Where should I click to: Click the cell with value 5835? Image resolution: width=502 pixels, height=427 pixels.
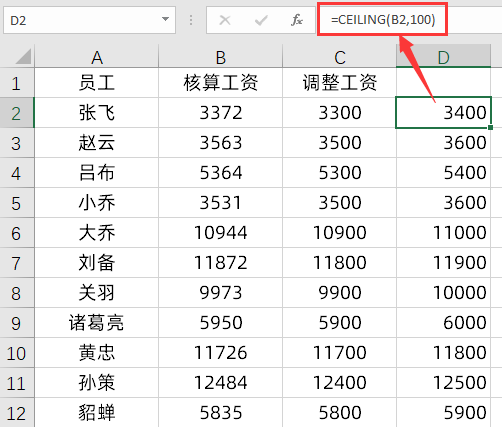(220, 413)
